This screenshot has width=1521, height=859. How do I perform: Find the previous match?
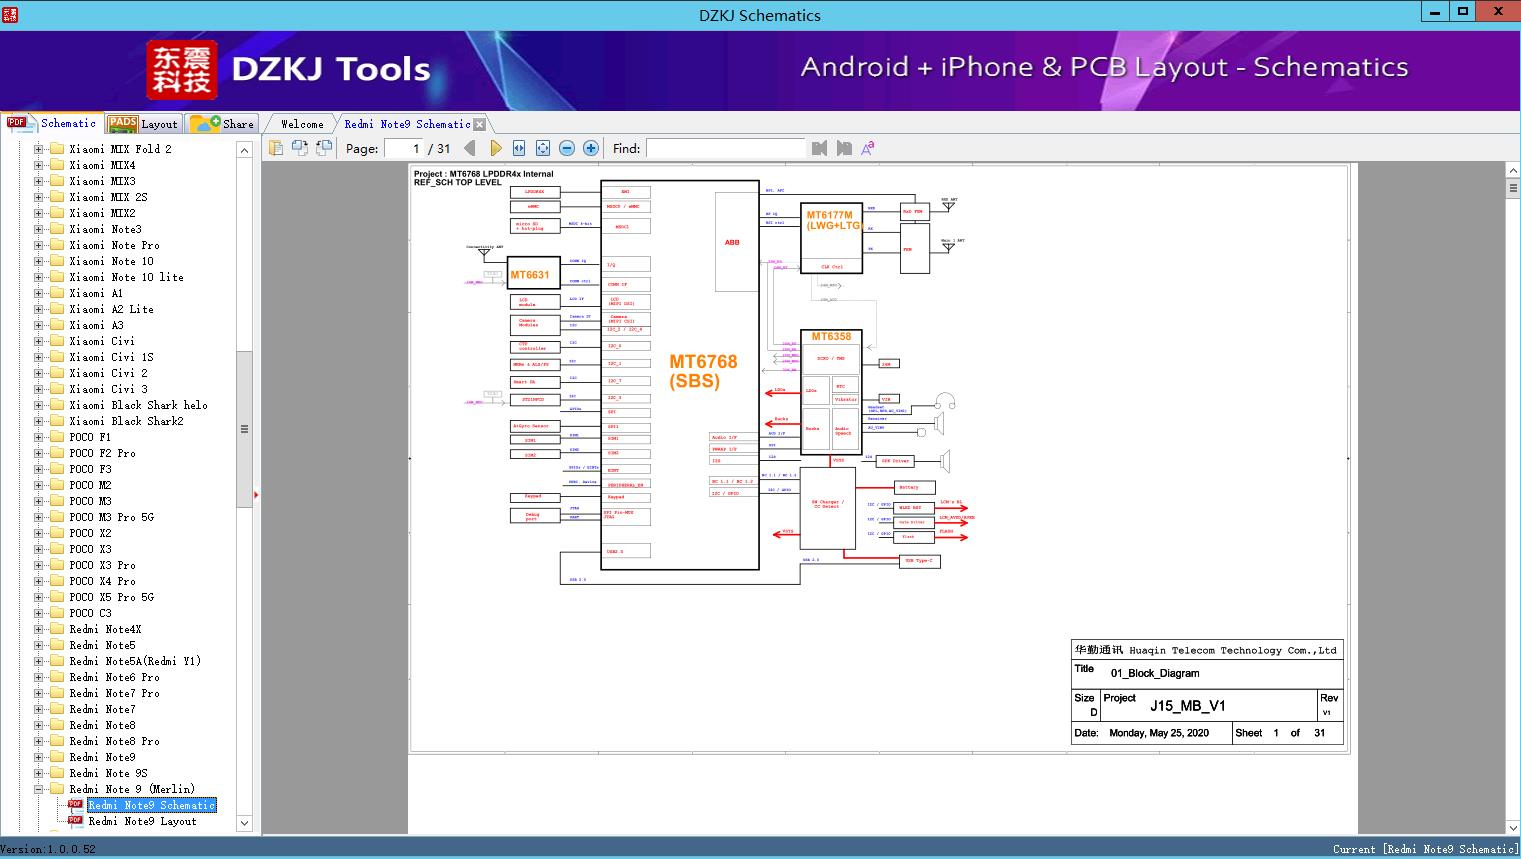click(820, 148)
